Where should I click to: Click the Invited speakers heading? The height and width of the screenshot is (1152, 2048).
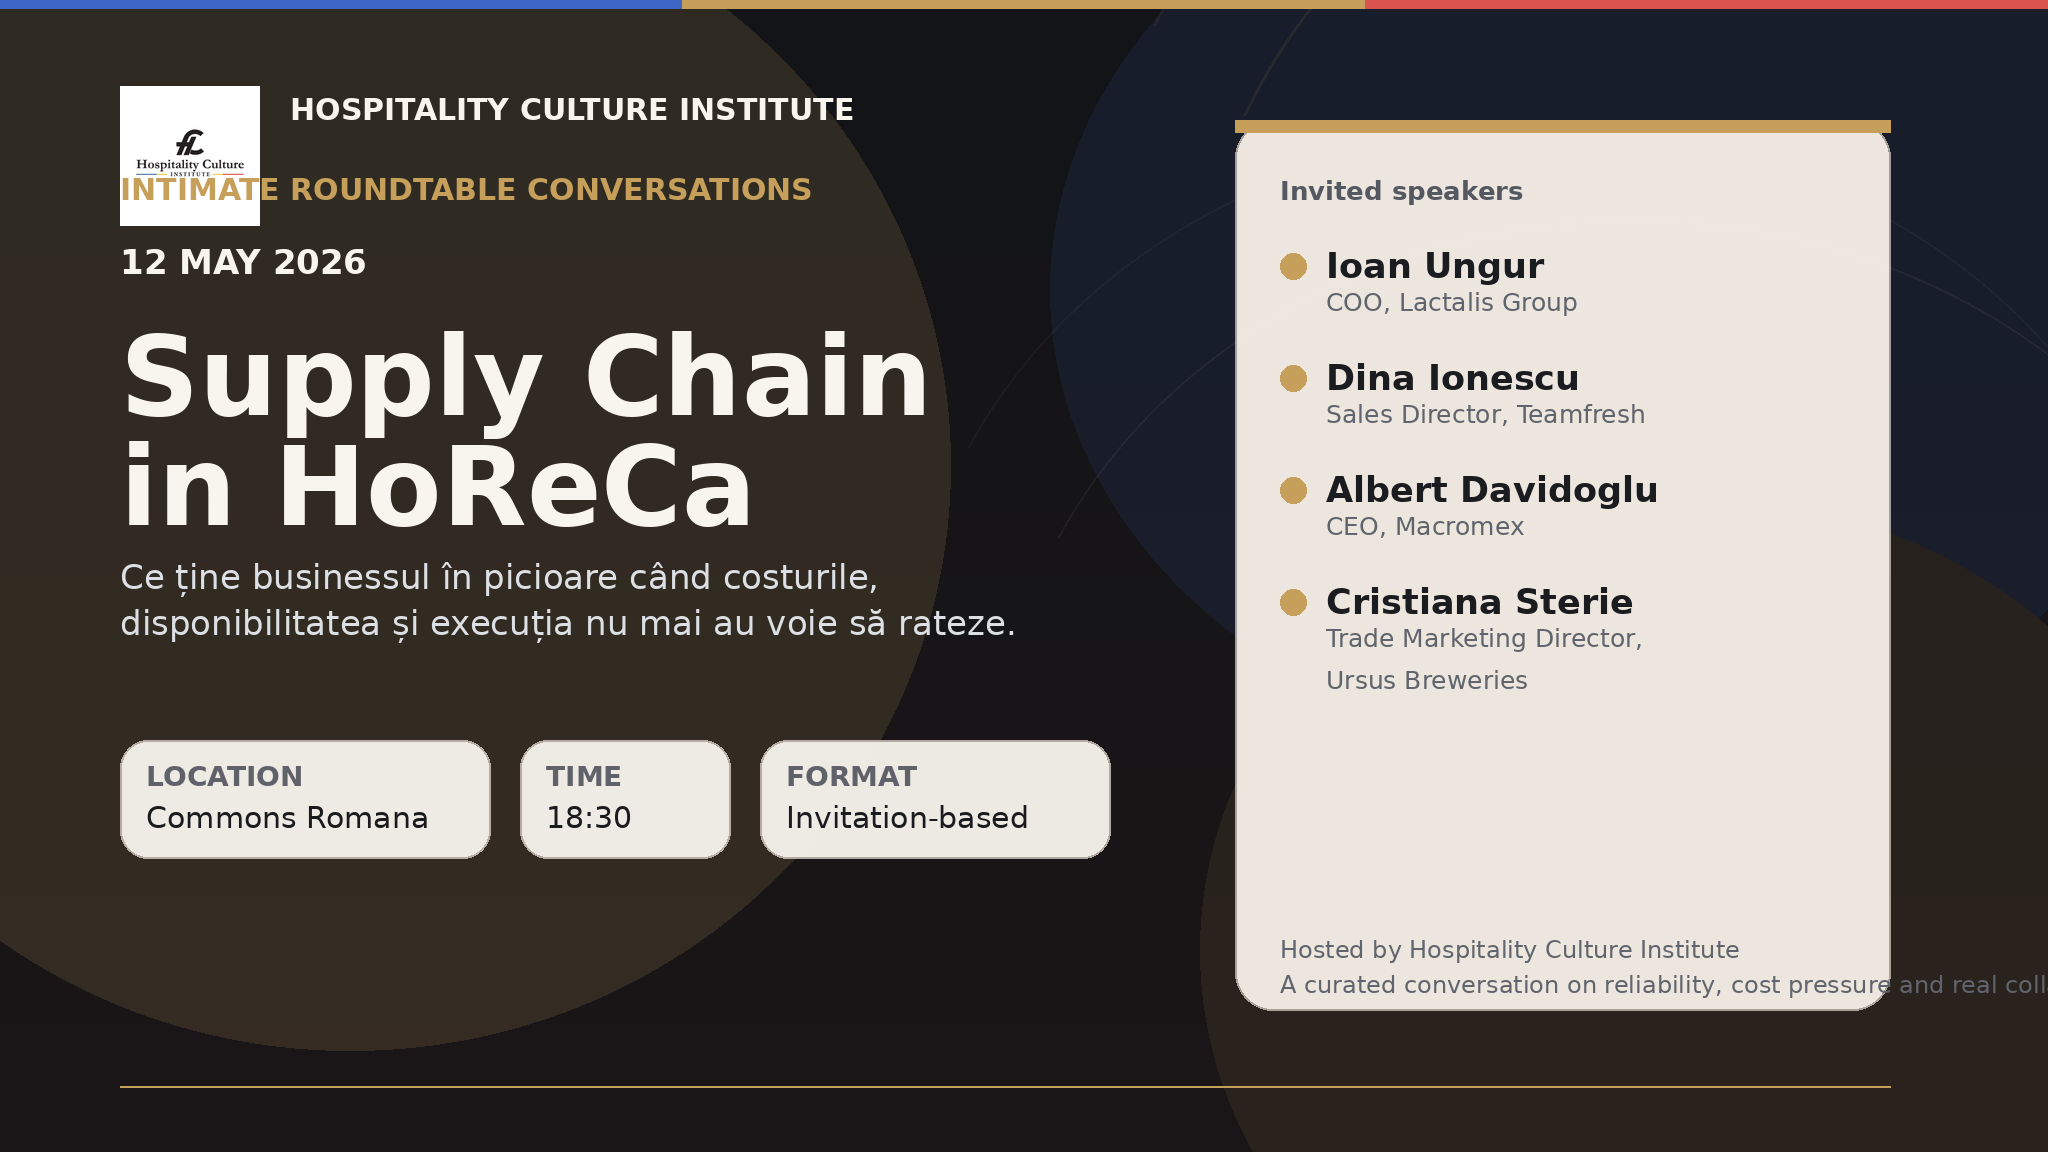tap(1401, 192)
